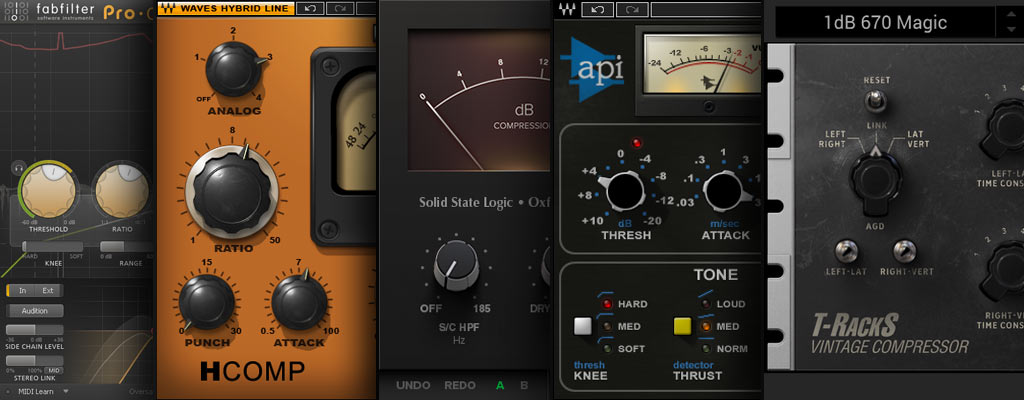Click the Audition button in Pro-C
Image resolution: width=1024 pixels, height=400 pixels.
[35, 311]
